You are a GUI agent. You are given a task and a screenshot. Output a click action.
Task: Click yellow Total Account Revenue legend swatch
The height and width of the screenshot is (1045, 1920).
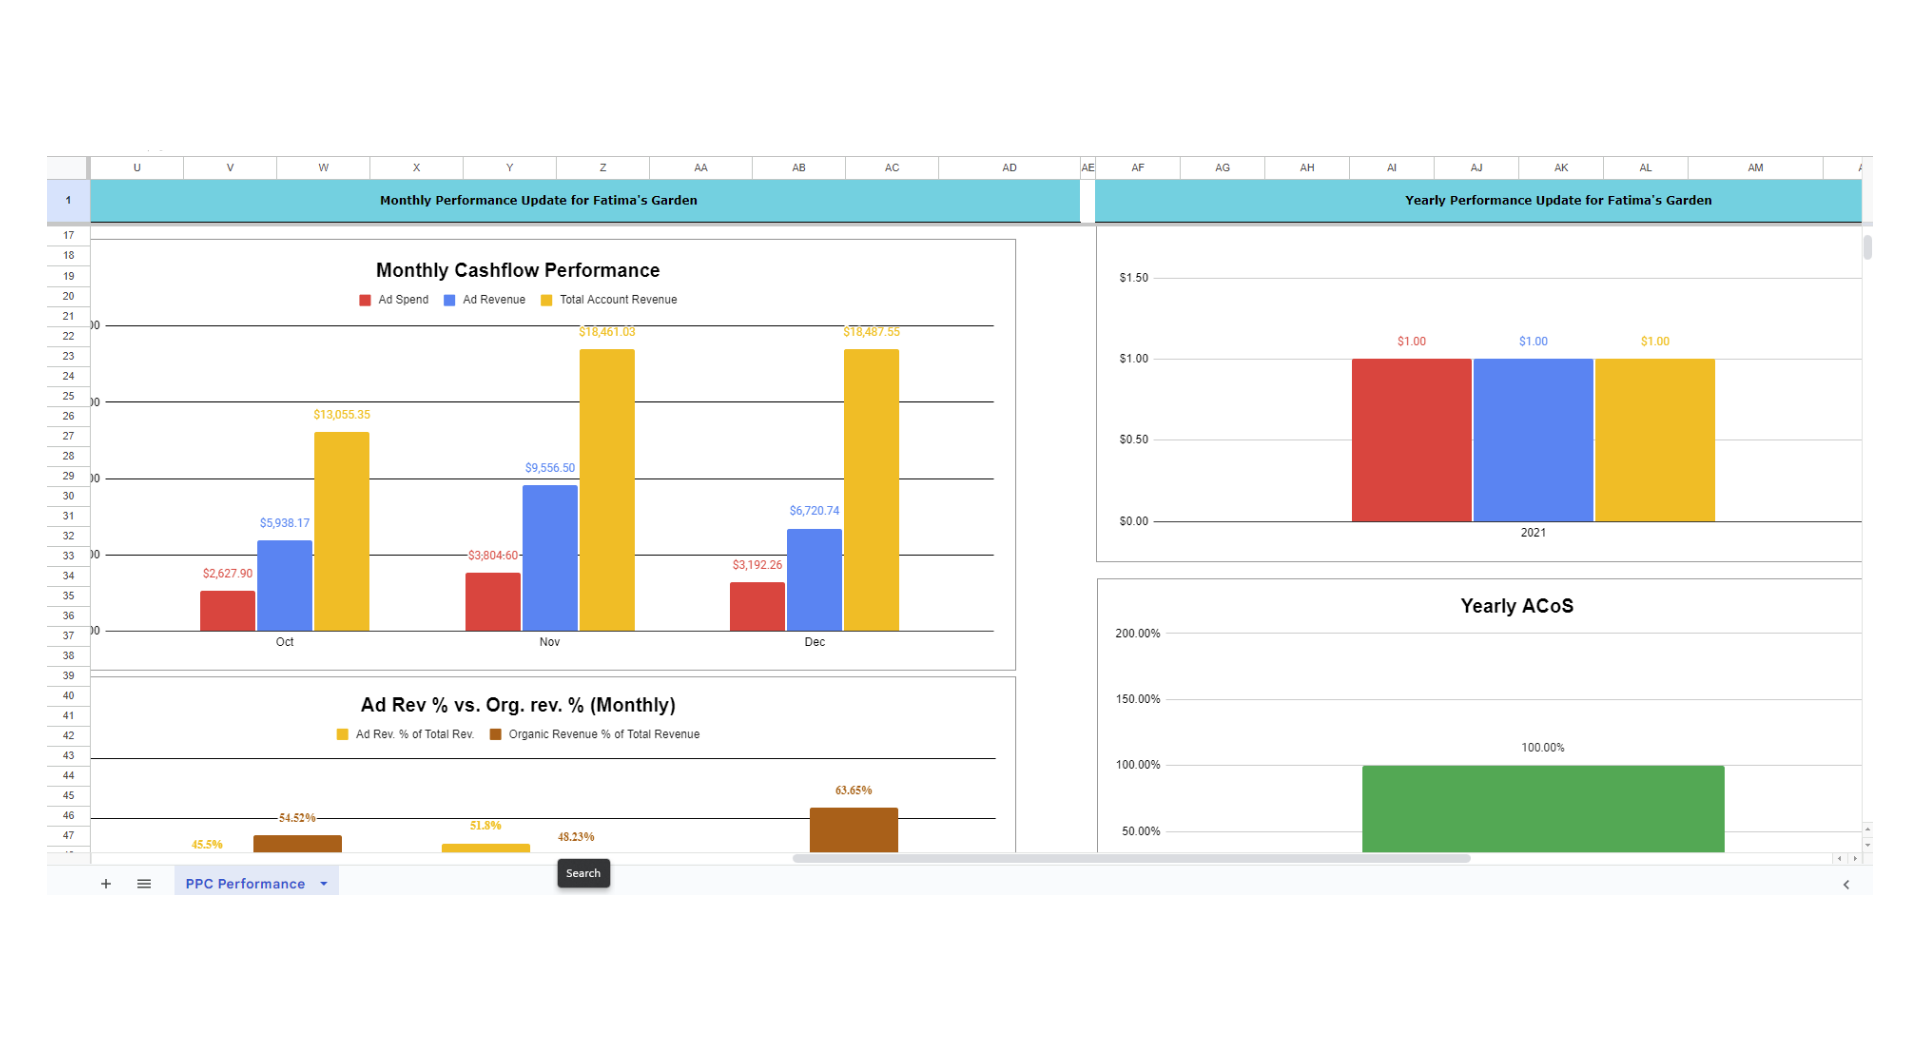click(546, 300)
